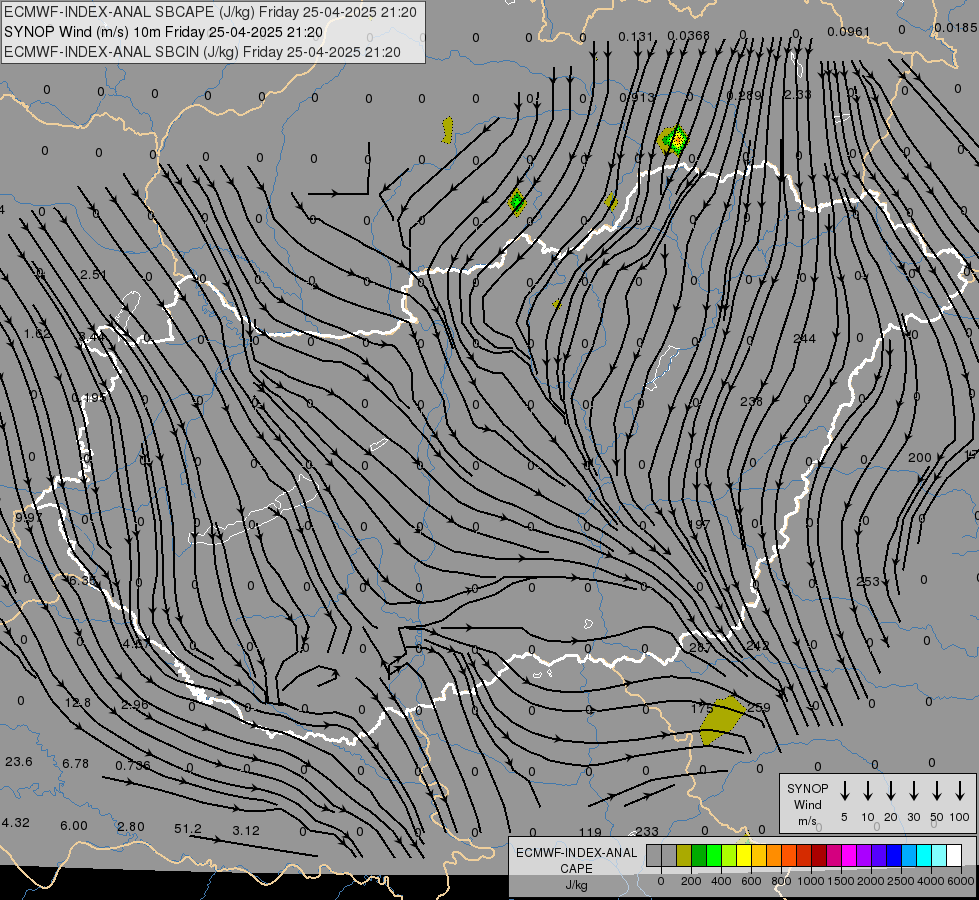Click the 1500 tick label on CAPE scale
The height and width of the screenshot is (900, 979).
tap(840, 881)
